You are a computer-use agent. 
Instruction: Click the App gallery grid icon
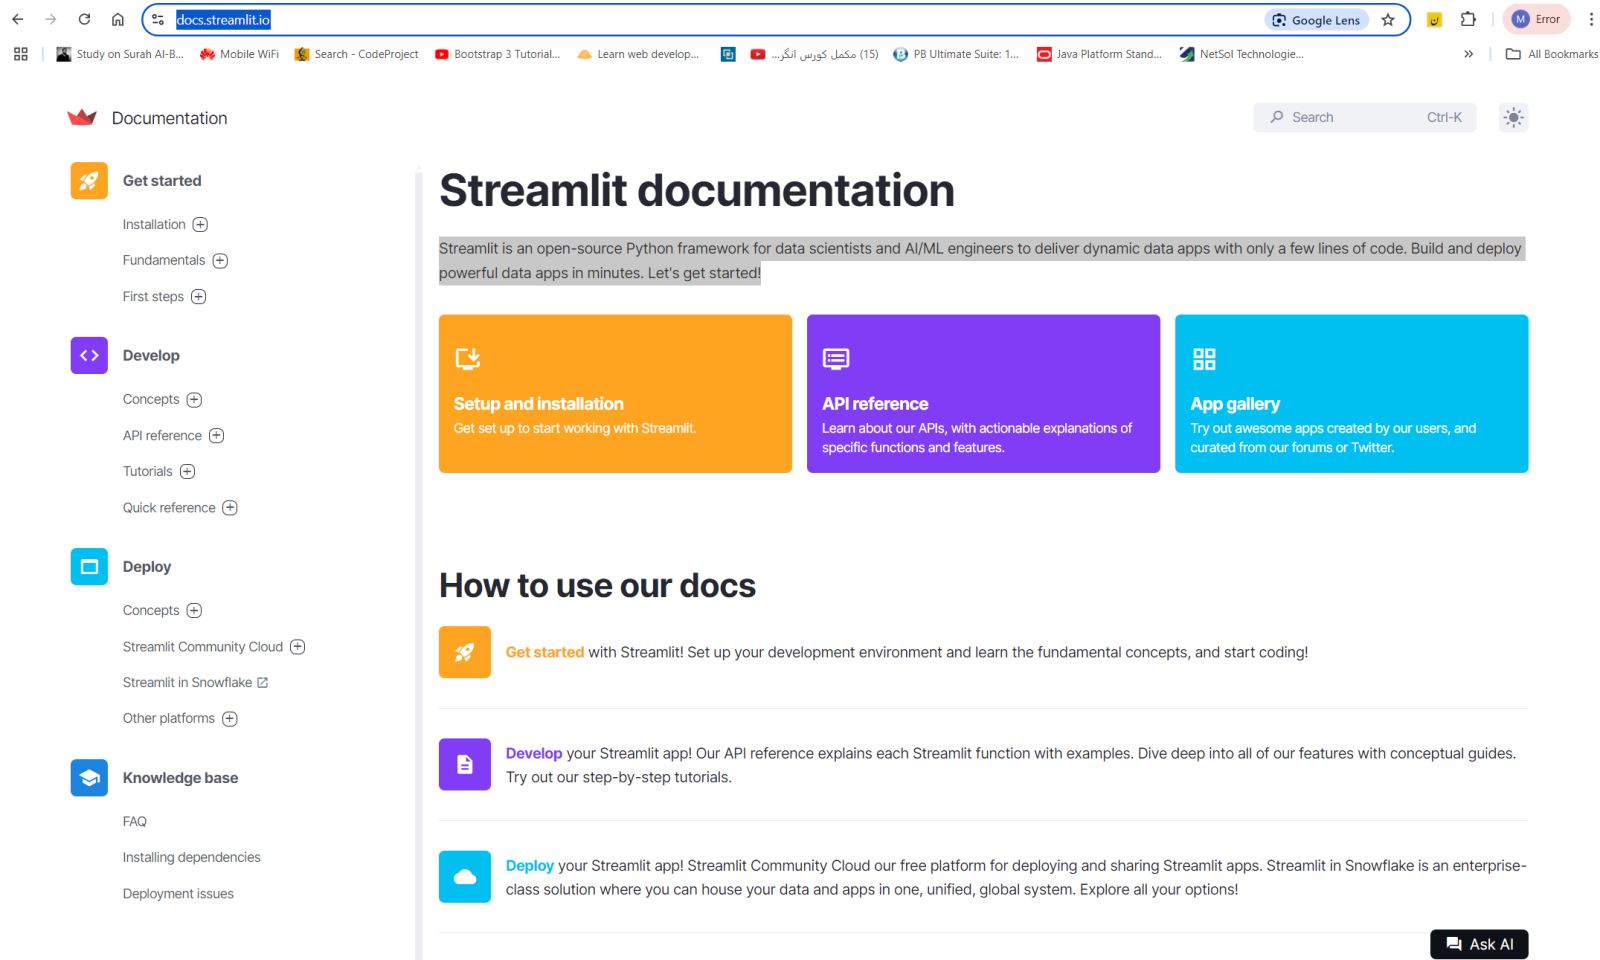pos(1204,357)
